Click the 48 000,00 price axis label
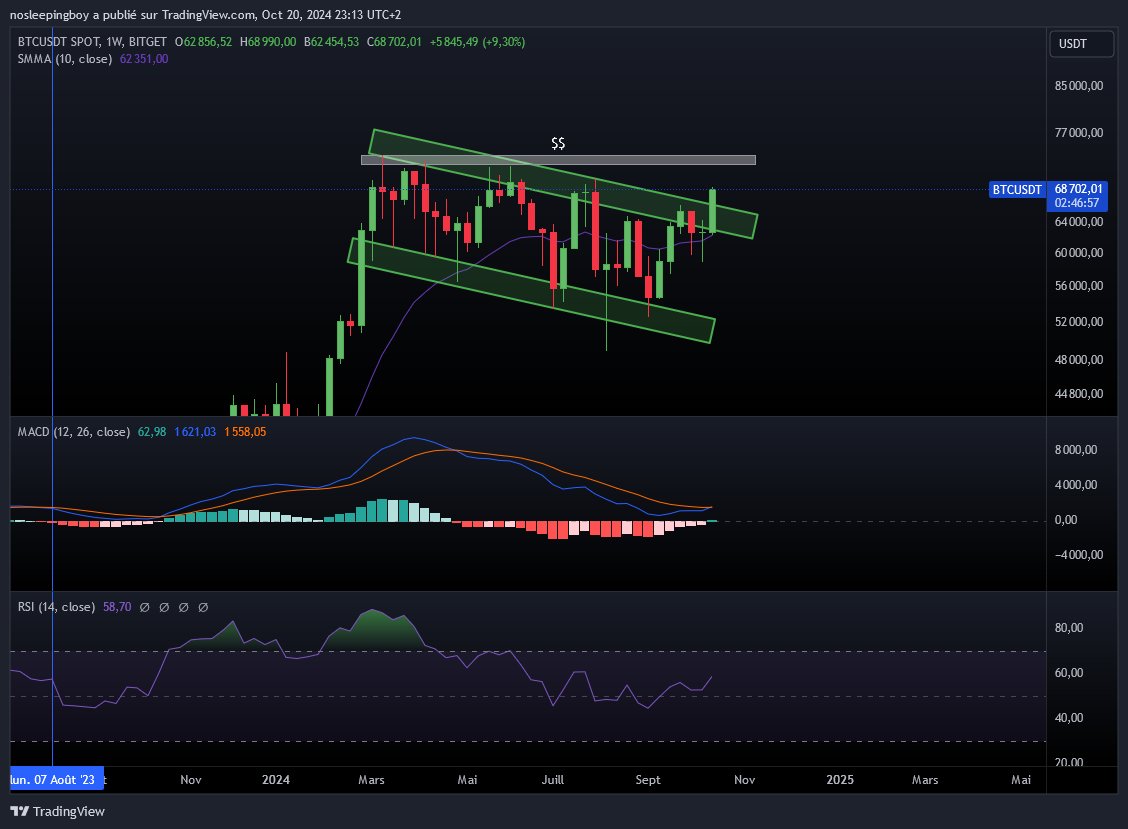 click(x=1078, y=360)
